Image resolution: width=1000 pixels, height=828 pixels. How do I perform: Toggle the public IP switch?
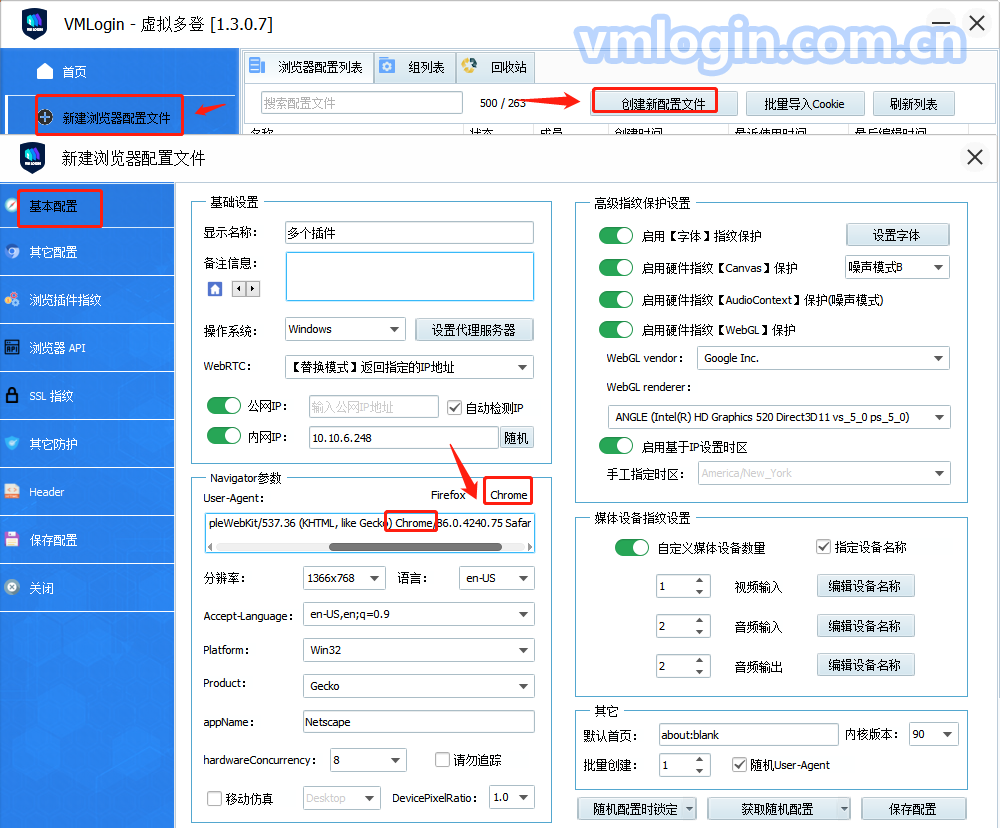click(x=224, y=407)
